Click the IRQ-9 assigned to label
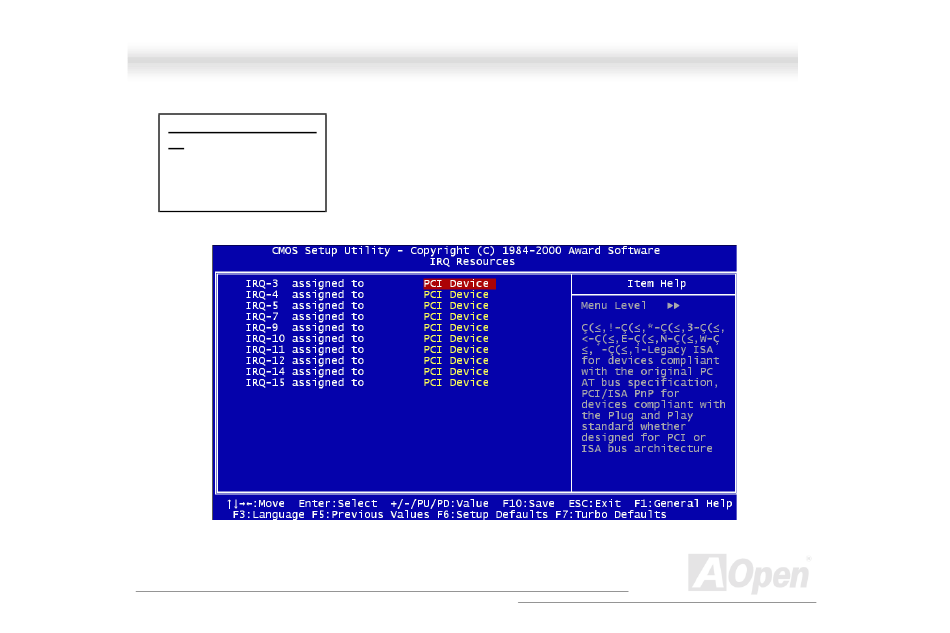 tap(305, 328)
